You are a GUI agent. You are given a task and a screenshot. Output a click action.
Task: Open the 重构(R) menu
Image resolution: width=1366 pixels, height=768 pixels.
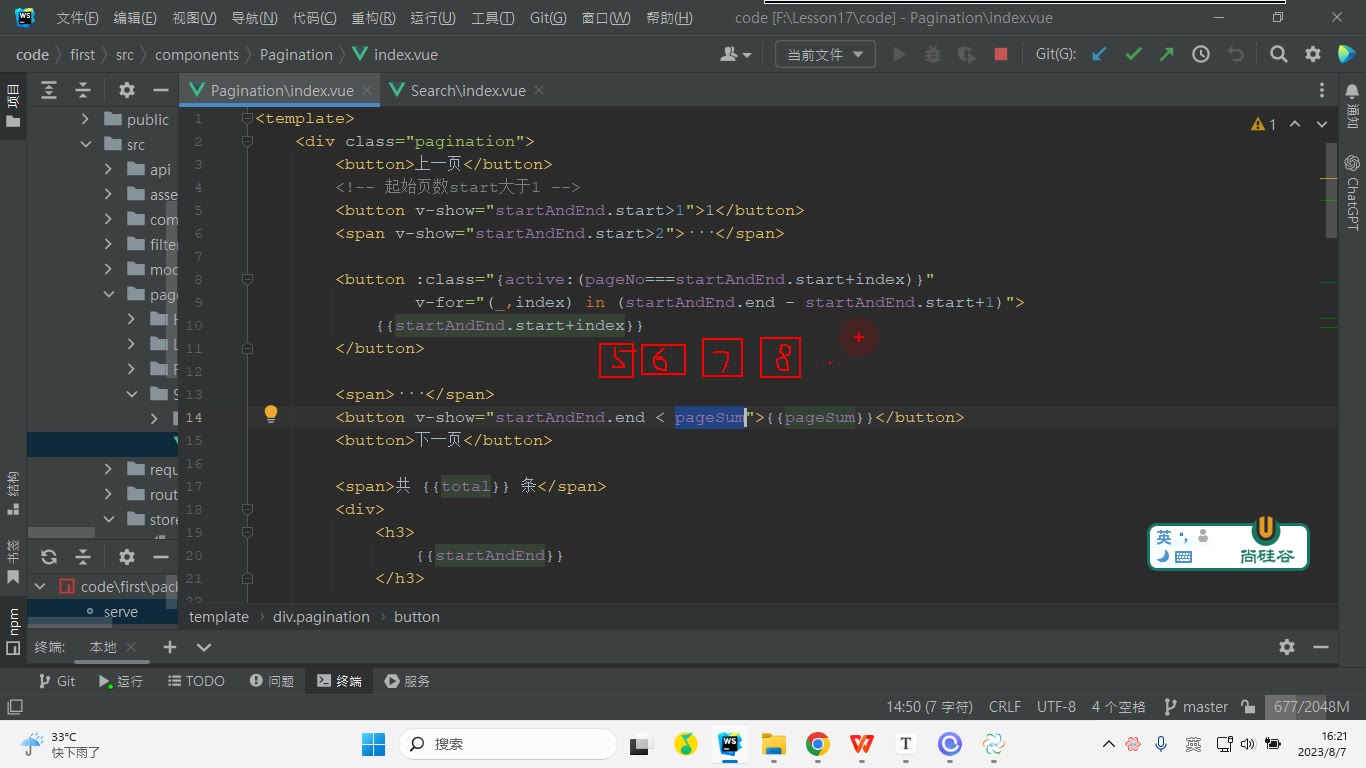tap(373, 18)
